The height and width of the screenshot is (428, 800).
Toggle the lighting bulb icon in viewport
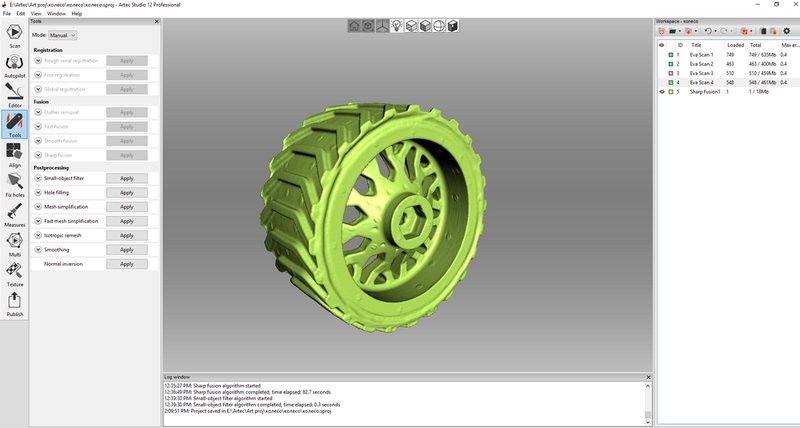click(x=396, y=26)
